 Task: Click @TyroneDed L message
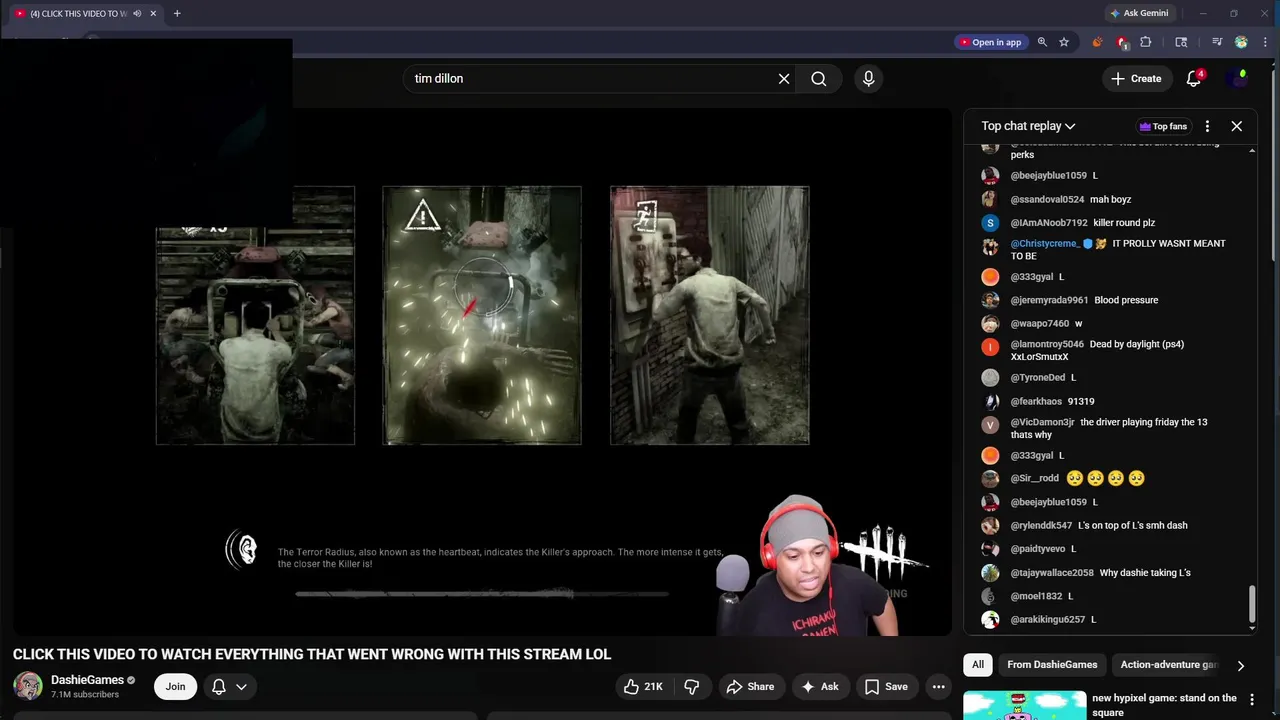coord(1110,378)
